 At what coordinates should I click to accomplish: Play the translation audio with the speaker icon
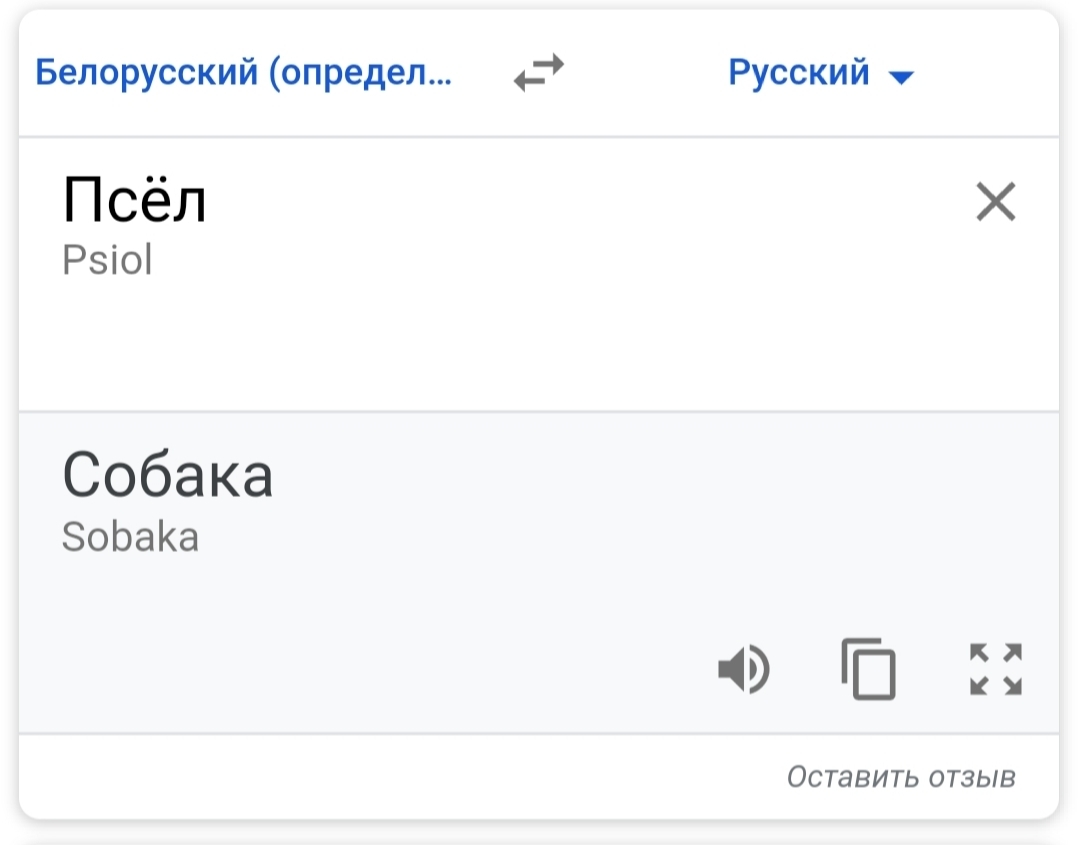point(743,669)
